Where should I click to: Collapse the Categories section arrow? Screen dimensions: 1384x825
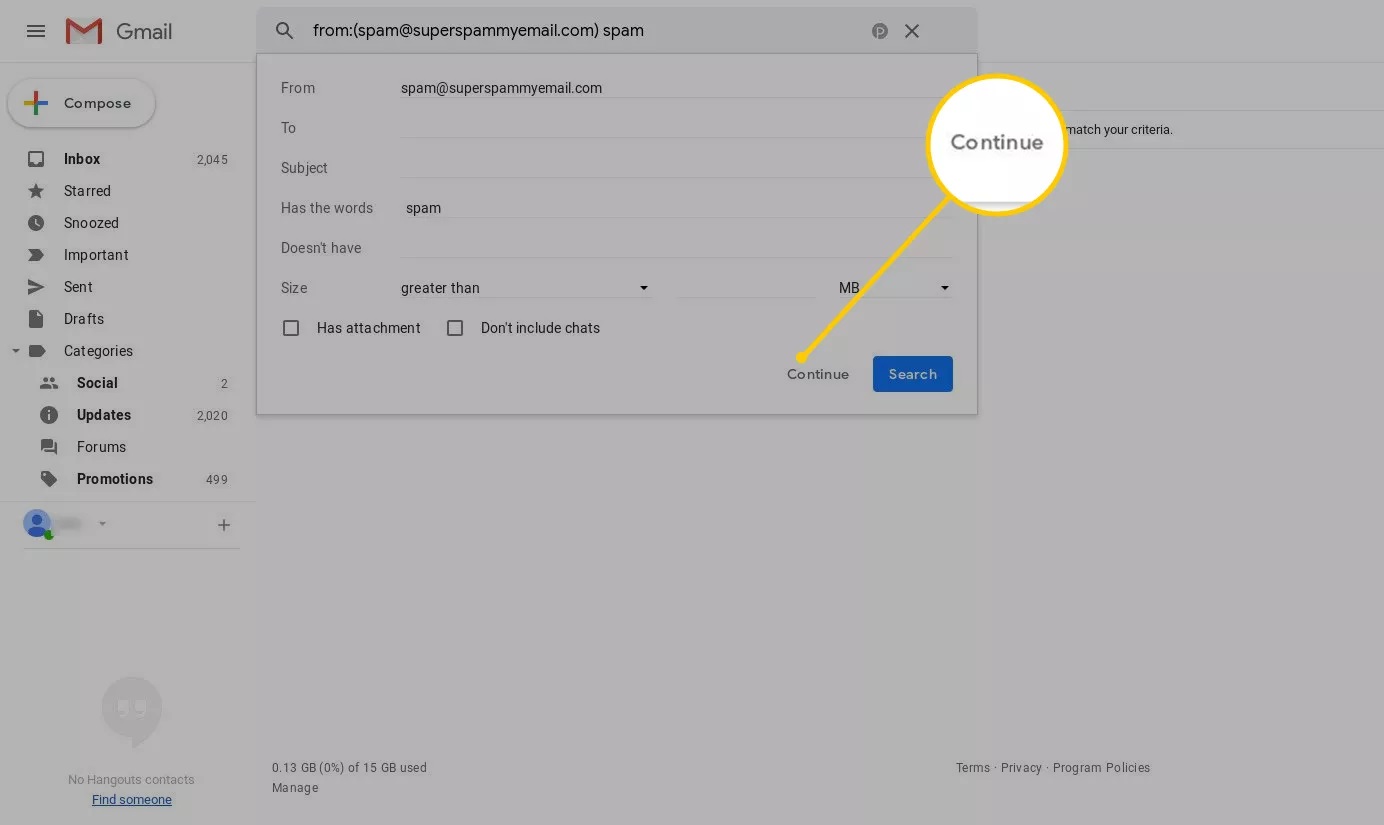point(15,351)
